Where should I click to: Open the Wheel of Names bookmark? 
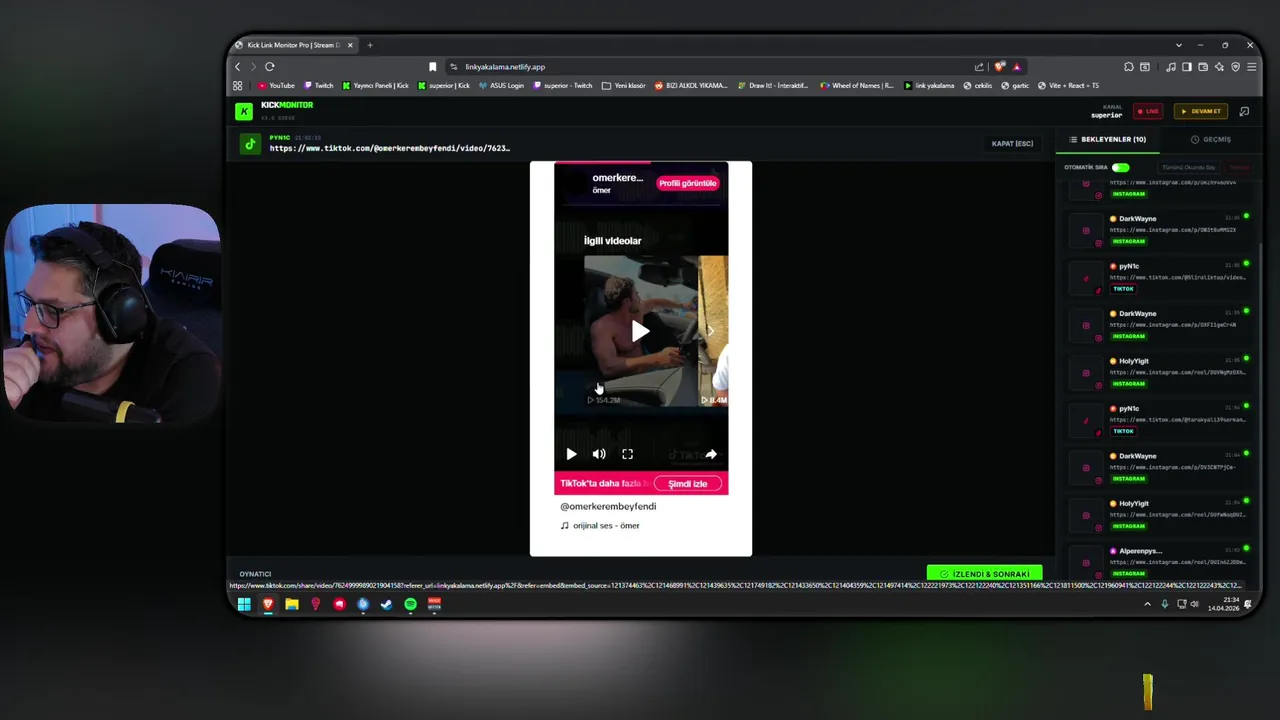click(x=857, y=86)
